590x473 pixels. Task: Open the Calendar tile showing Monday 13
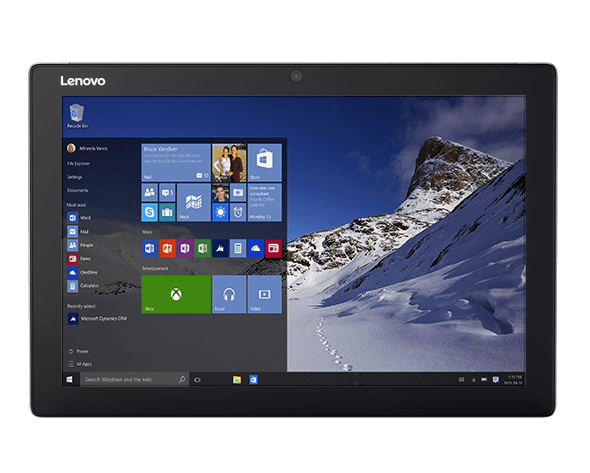[265, 202]
